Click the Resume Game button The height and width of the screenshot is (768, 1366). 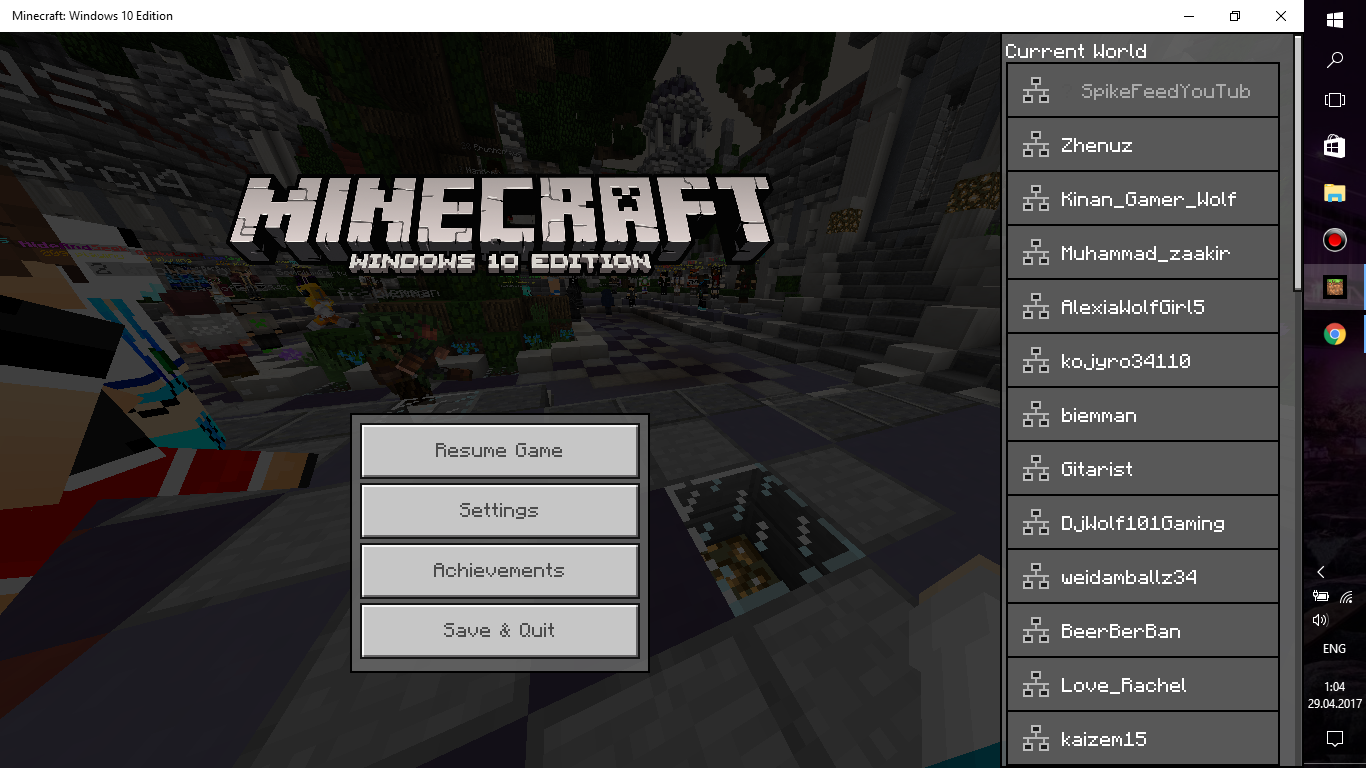coord(499,451)
